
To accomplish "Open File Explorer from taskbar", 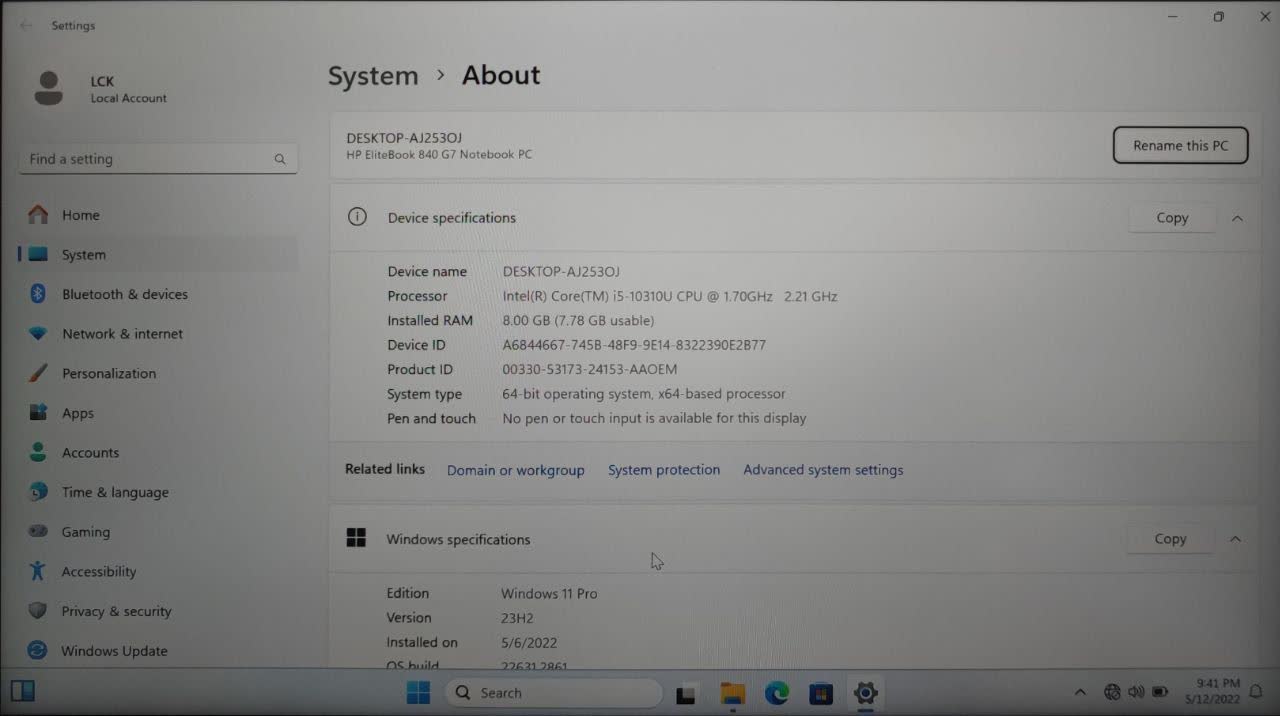I will [733, 693].
